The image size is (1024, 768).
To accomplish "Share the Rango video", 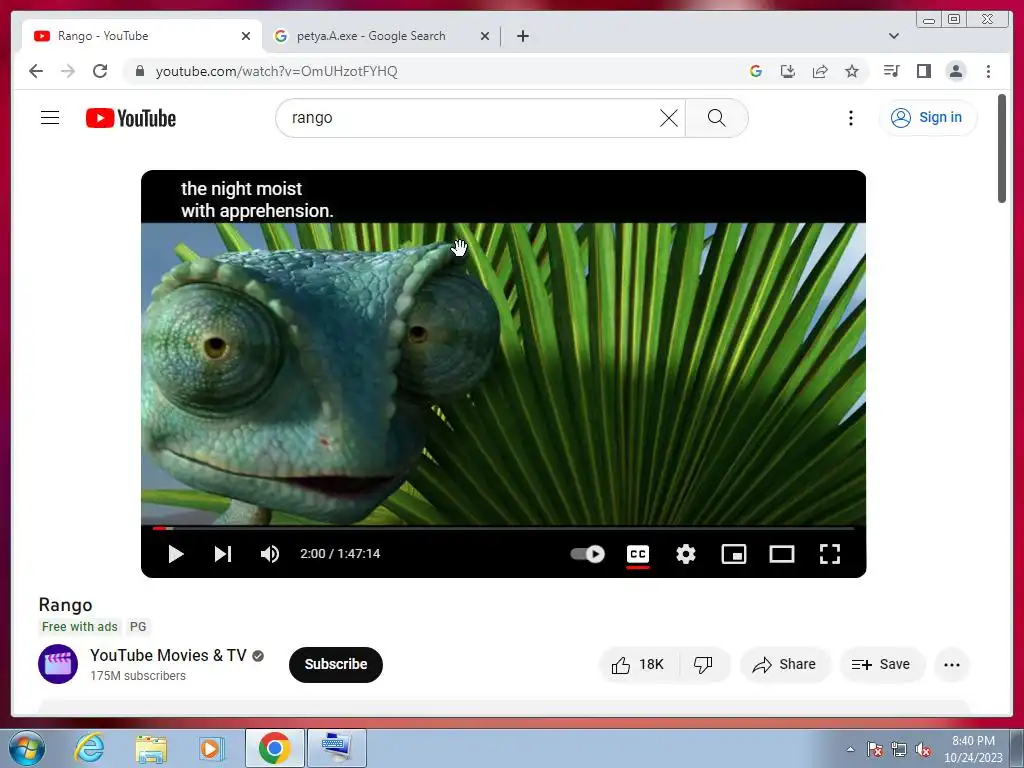I will 784,665.
